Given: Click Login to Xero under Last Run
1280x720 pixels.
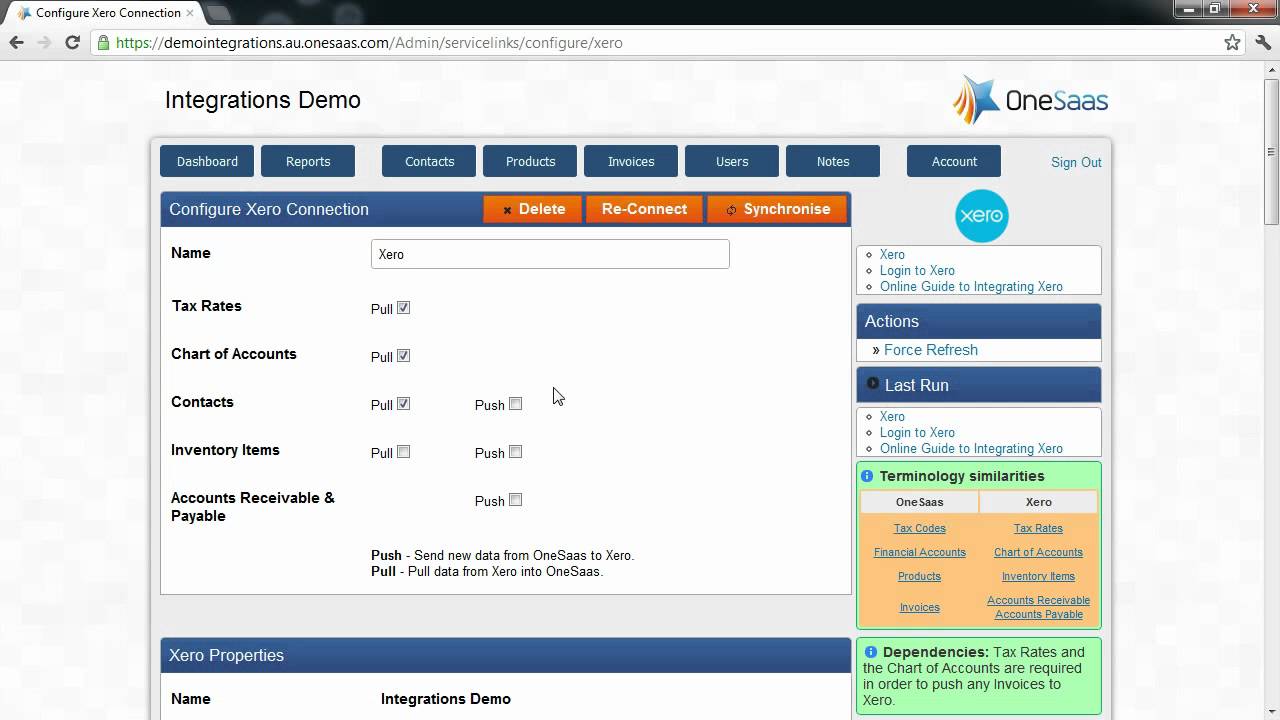Looking at the screenshot, I should coord(917,432).
